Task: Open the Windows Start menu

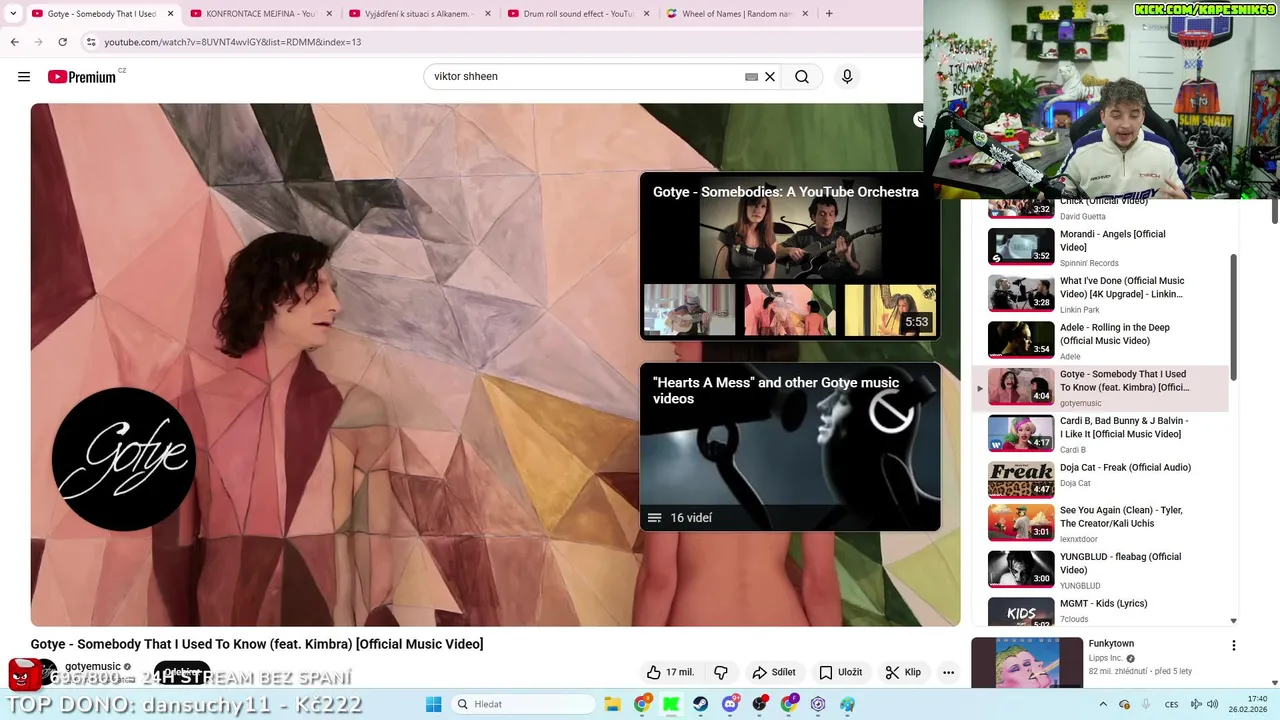Action: click(x=434, y=704)
